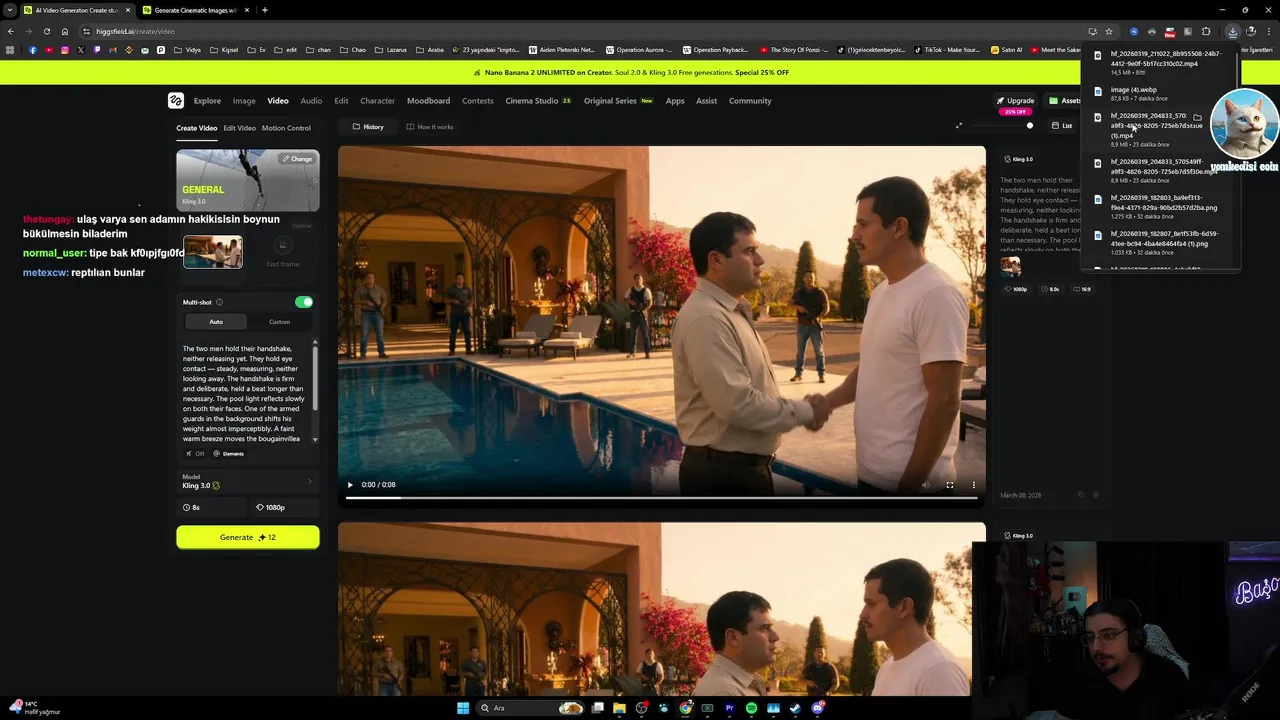Toggle the Multi-shot switch
The image size is (1280, 720).
point(304,302)
